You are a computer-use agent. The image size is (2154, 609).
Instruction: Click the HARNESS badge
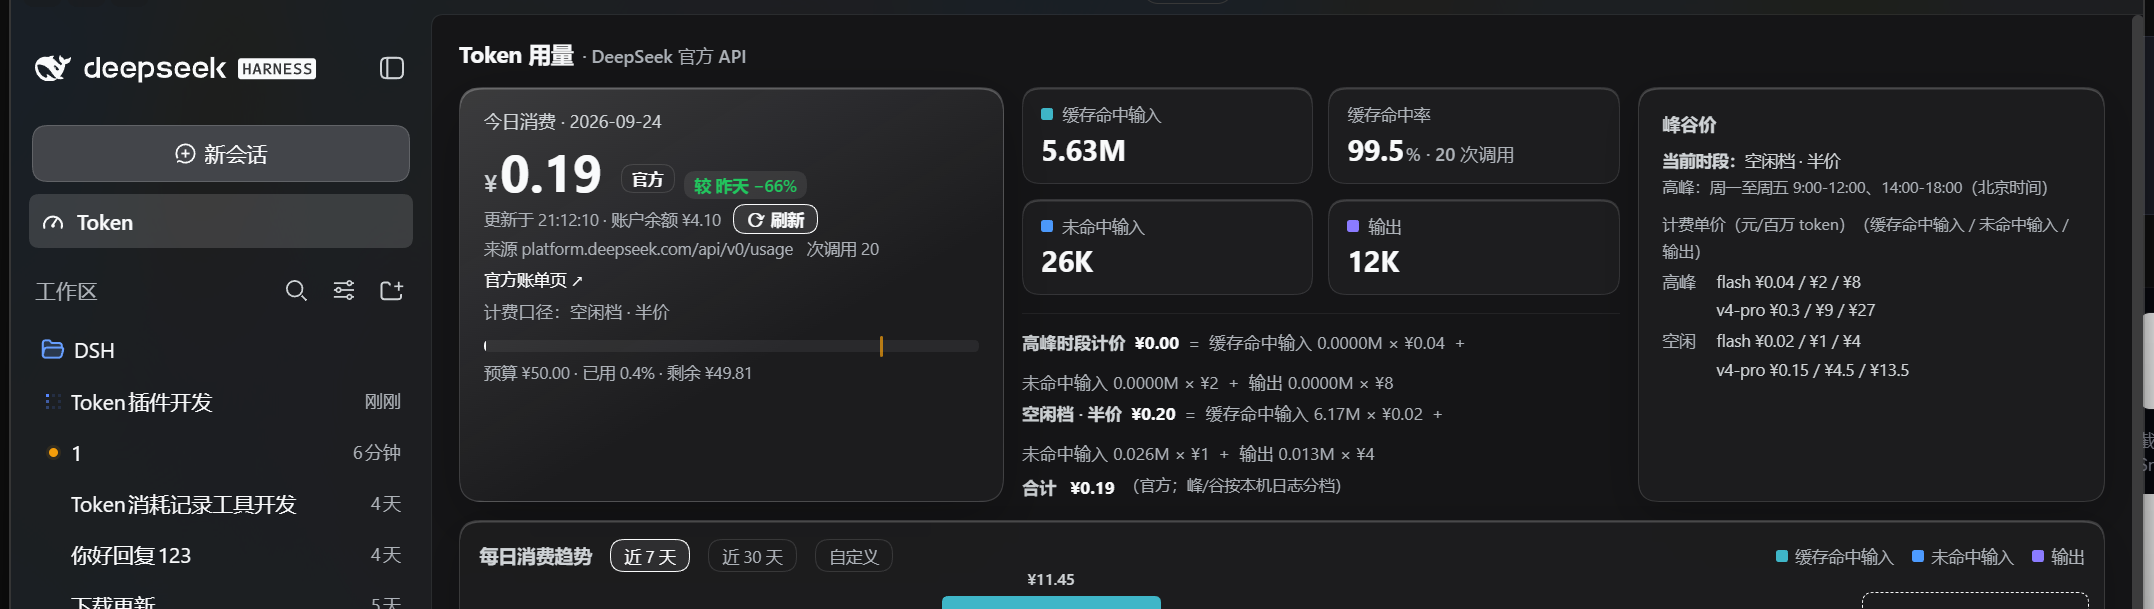pos(277,69)
